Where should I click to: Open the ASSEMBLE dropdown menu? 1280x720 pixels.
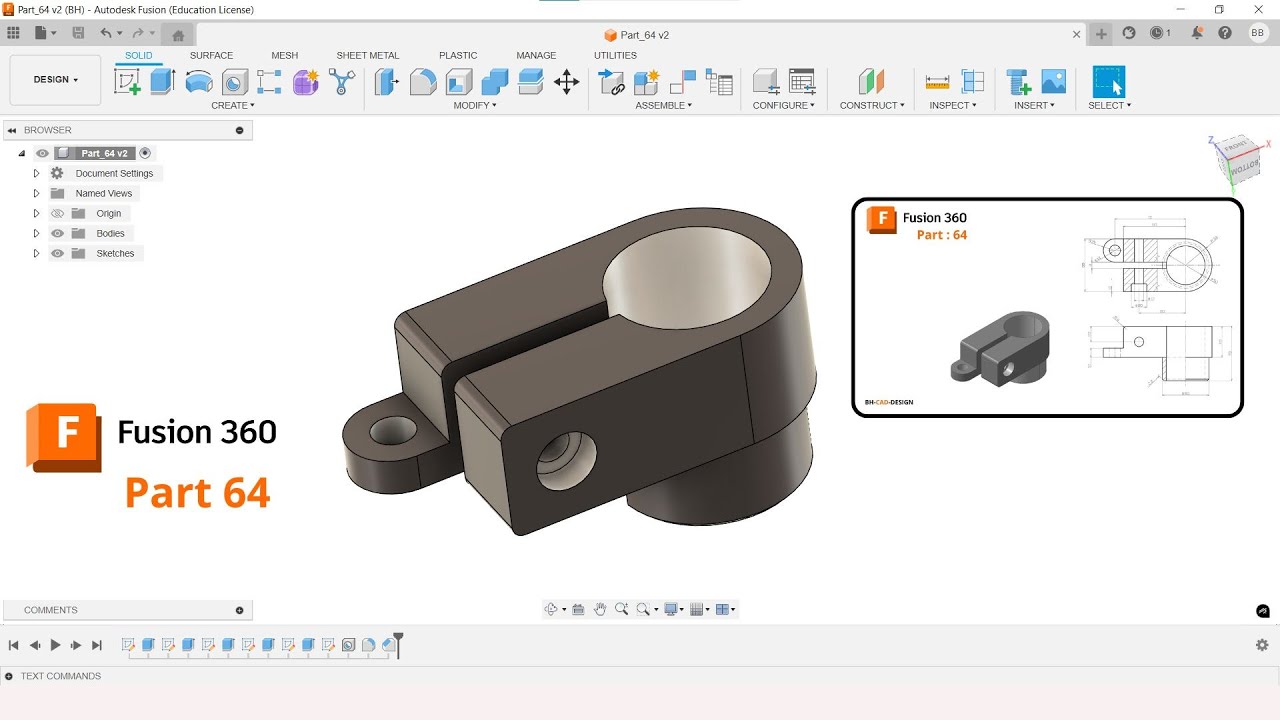[664, 105]
